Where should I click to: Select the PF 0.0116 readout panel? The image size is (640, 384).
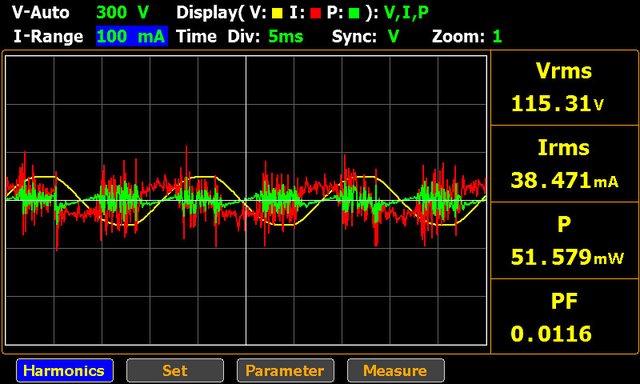(x=565, y=316)
